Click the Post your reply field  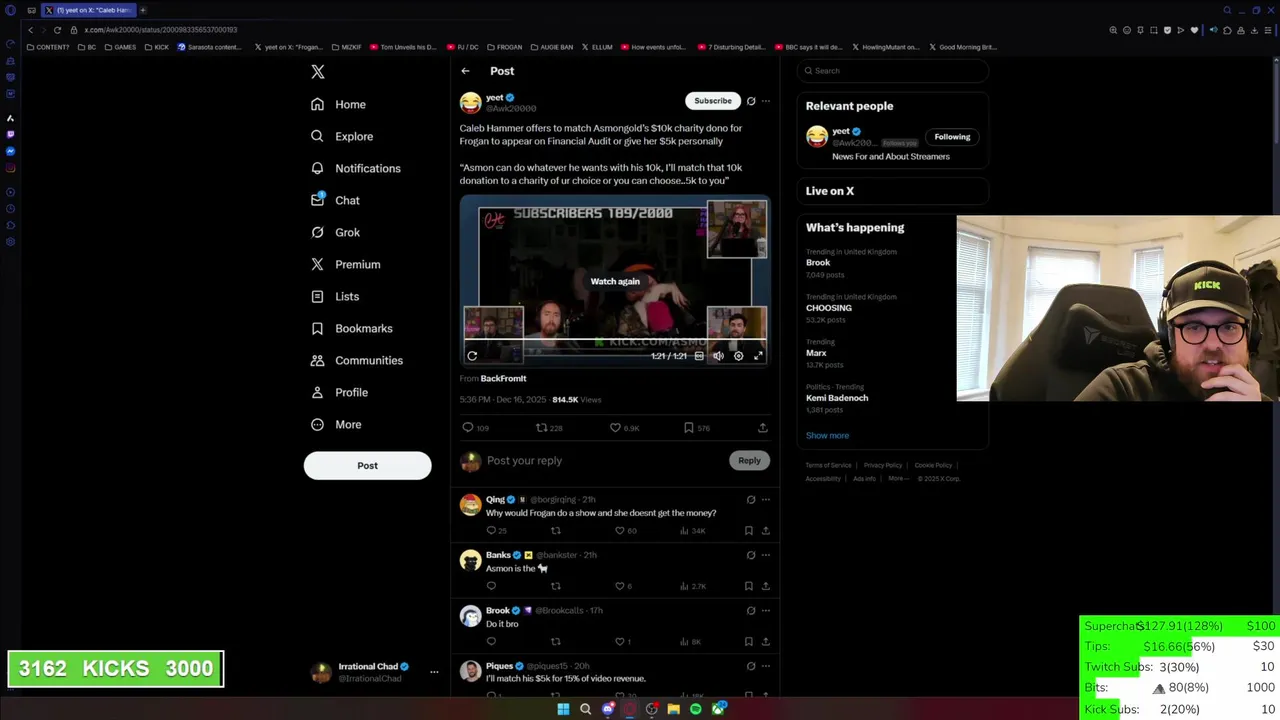[605, 460]
